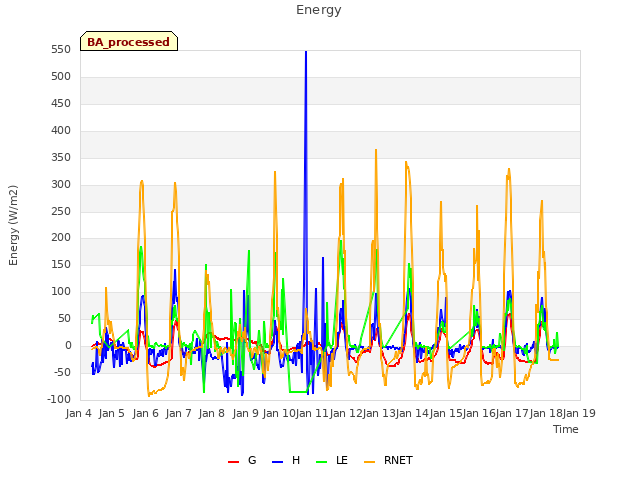Click the Jan 19 x-axis date label

[579, 413]
